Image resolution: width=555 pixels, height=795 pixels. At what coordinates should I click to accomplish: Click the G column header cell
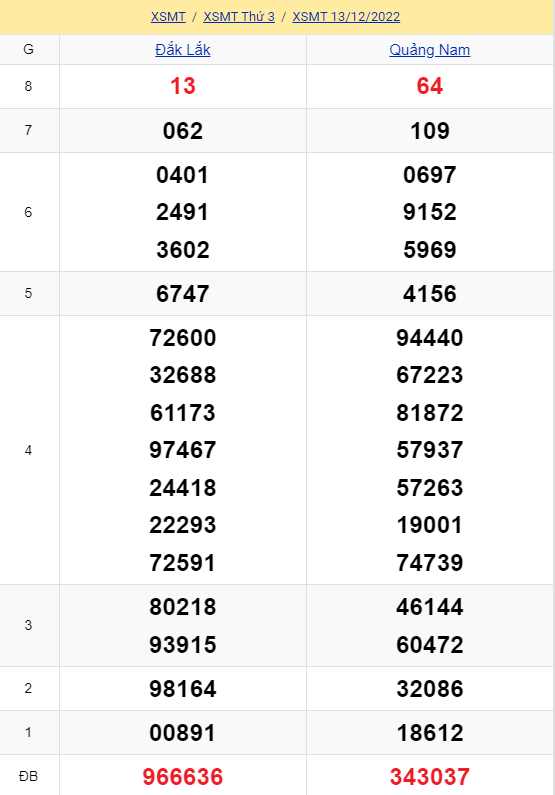click(x=29, y=50)
